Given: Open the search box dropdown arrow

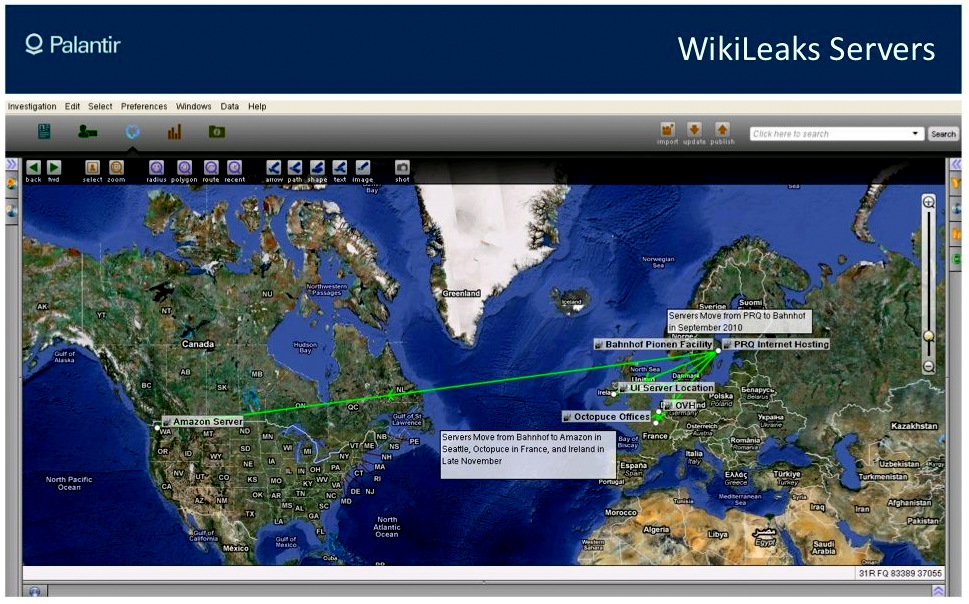Looking at the screenshot, I should (915, 134).
